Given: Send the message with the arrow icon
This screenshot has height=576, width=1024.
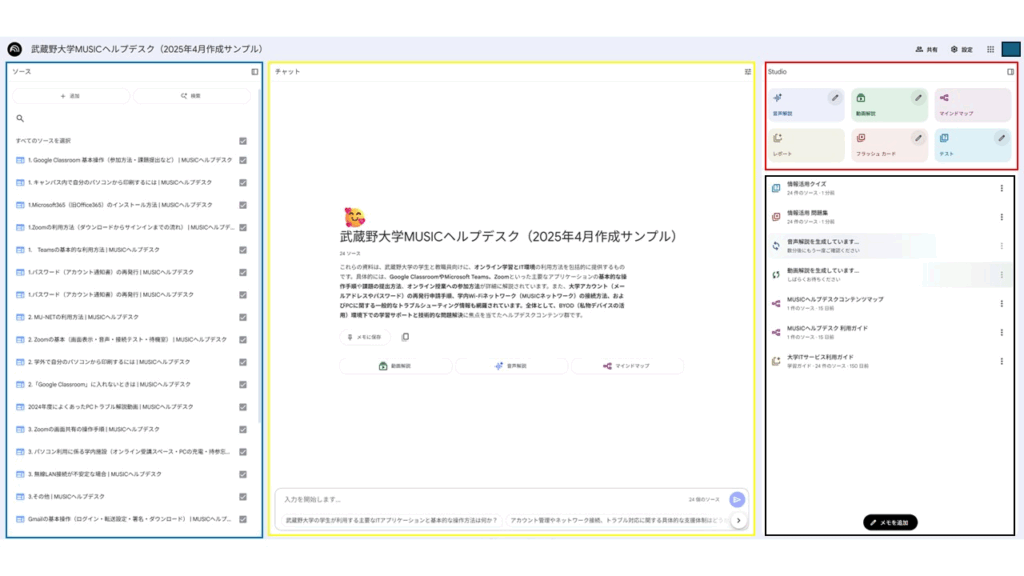Looking at the screenshot, I should (x=737, y=499).
